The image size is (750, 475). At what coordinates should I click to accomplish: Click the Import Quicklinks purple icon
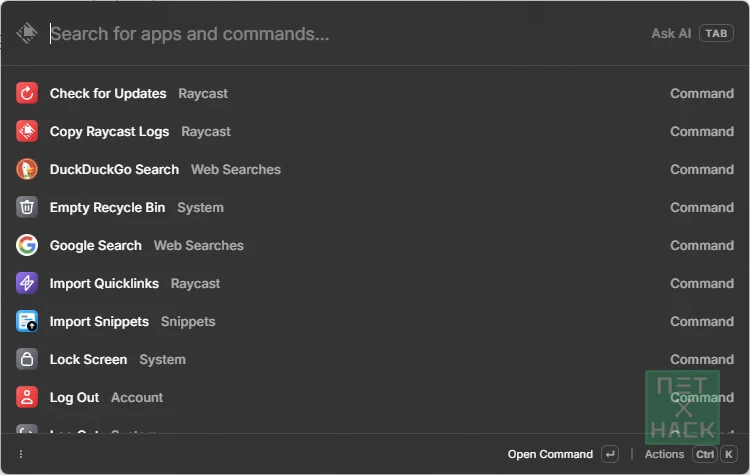point(27,283)
